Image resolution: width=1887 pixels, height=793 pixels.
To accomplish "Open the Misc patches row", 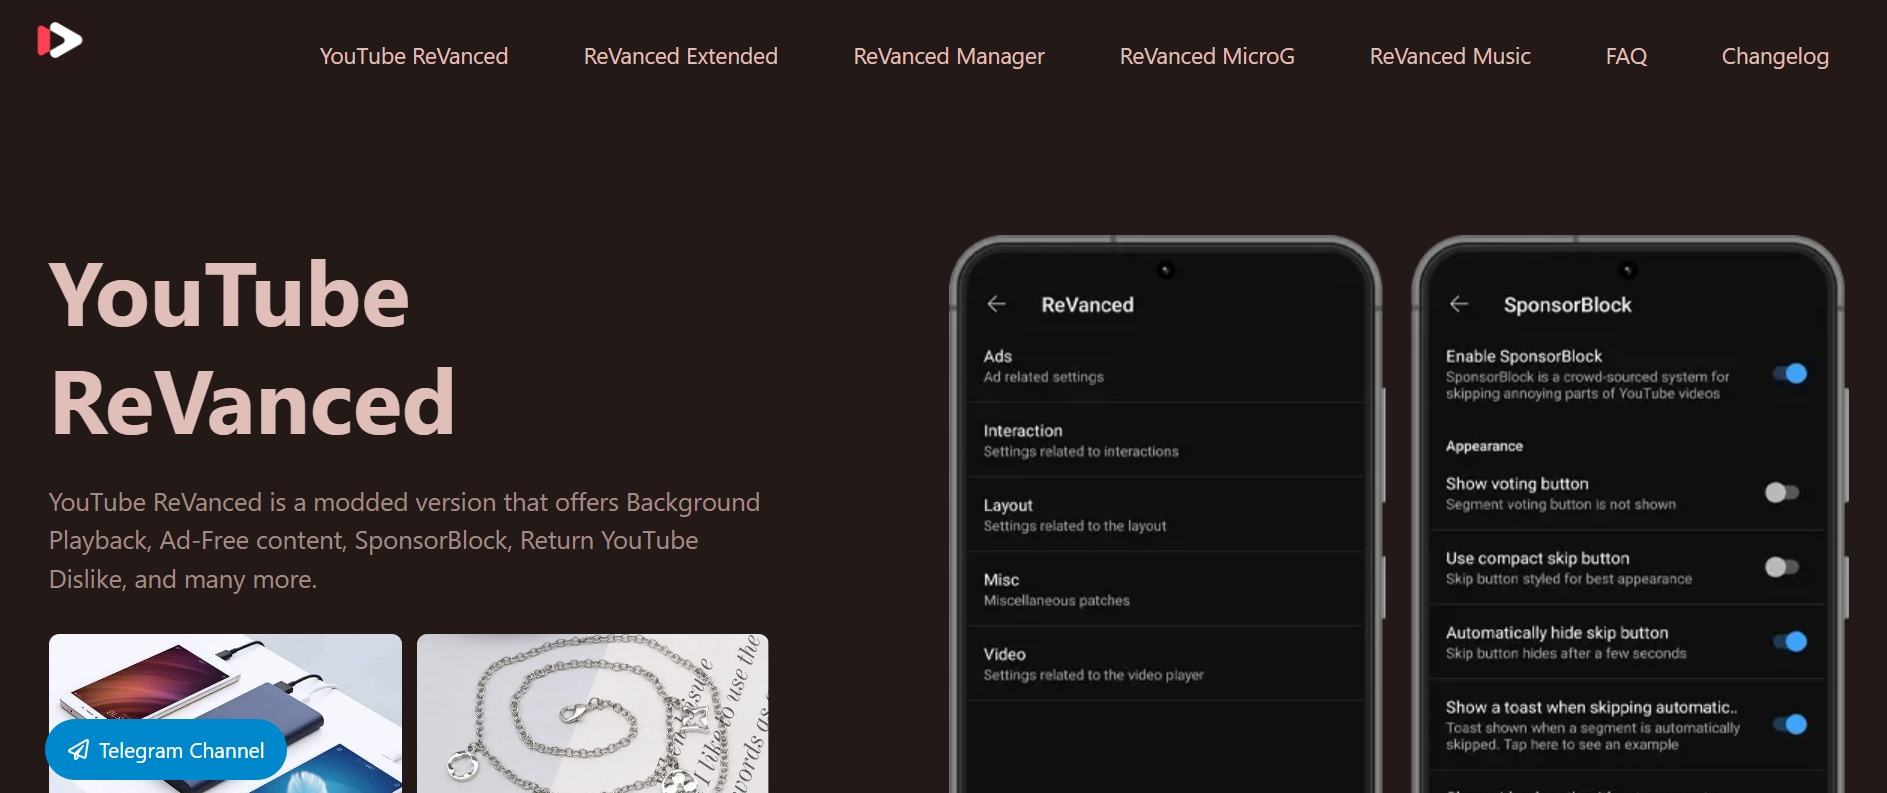I will (1166, 589).
